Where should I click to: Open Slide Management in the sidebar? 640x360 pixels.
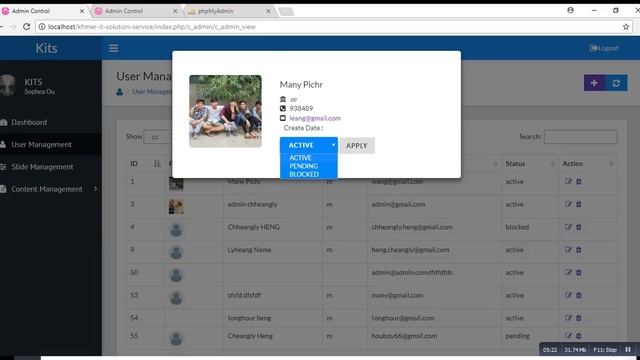click(42, 167)
